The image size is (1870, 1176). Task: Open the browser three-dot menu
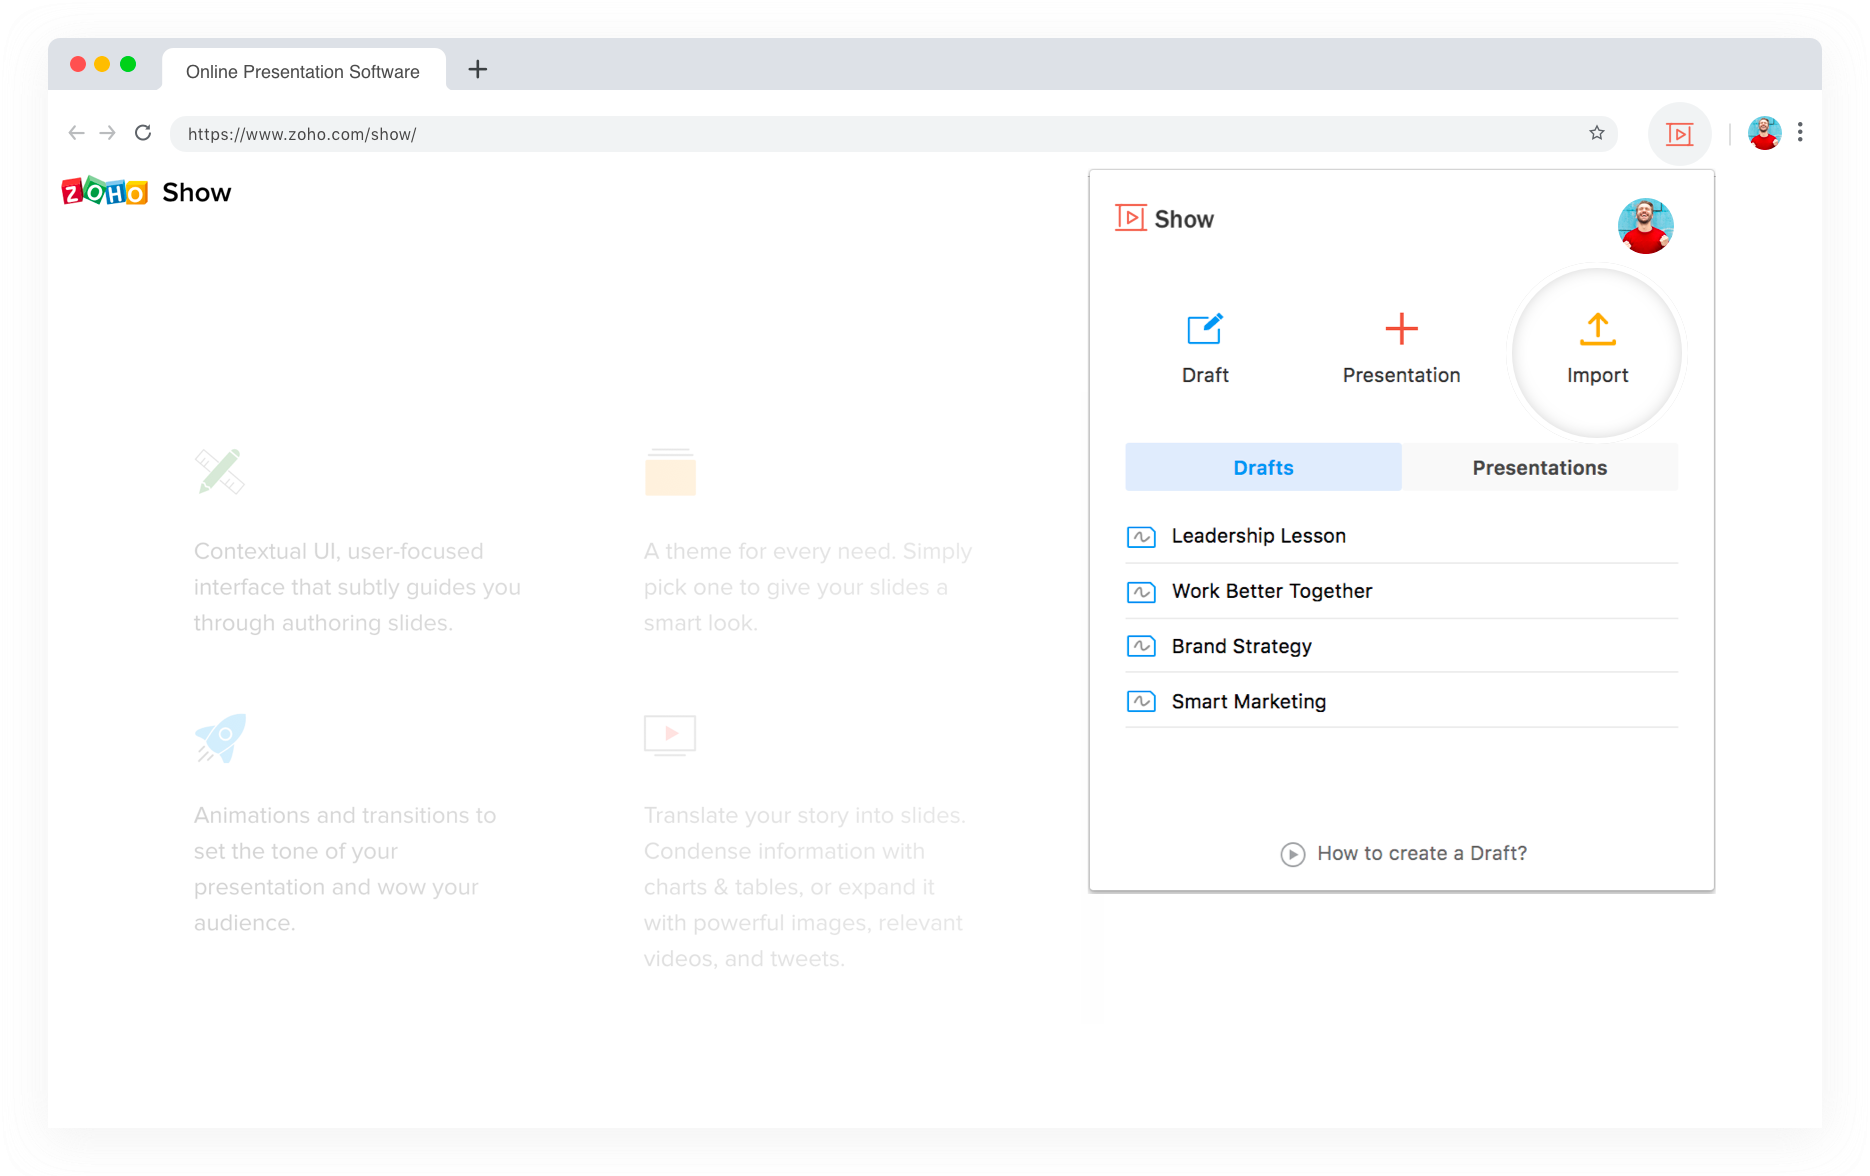[x=1800, y=132]
